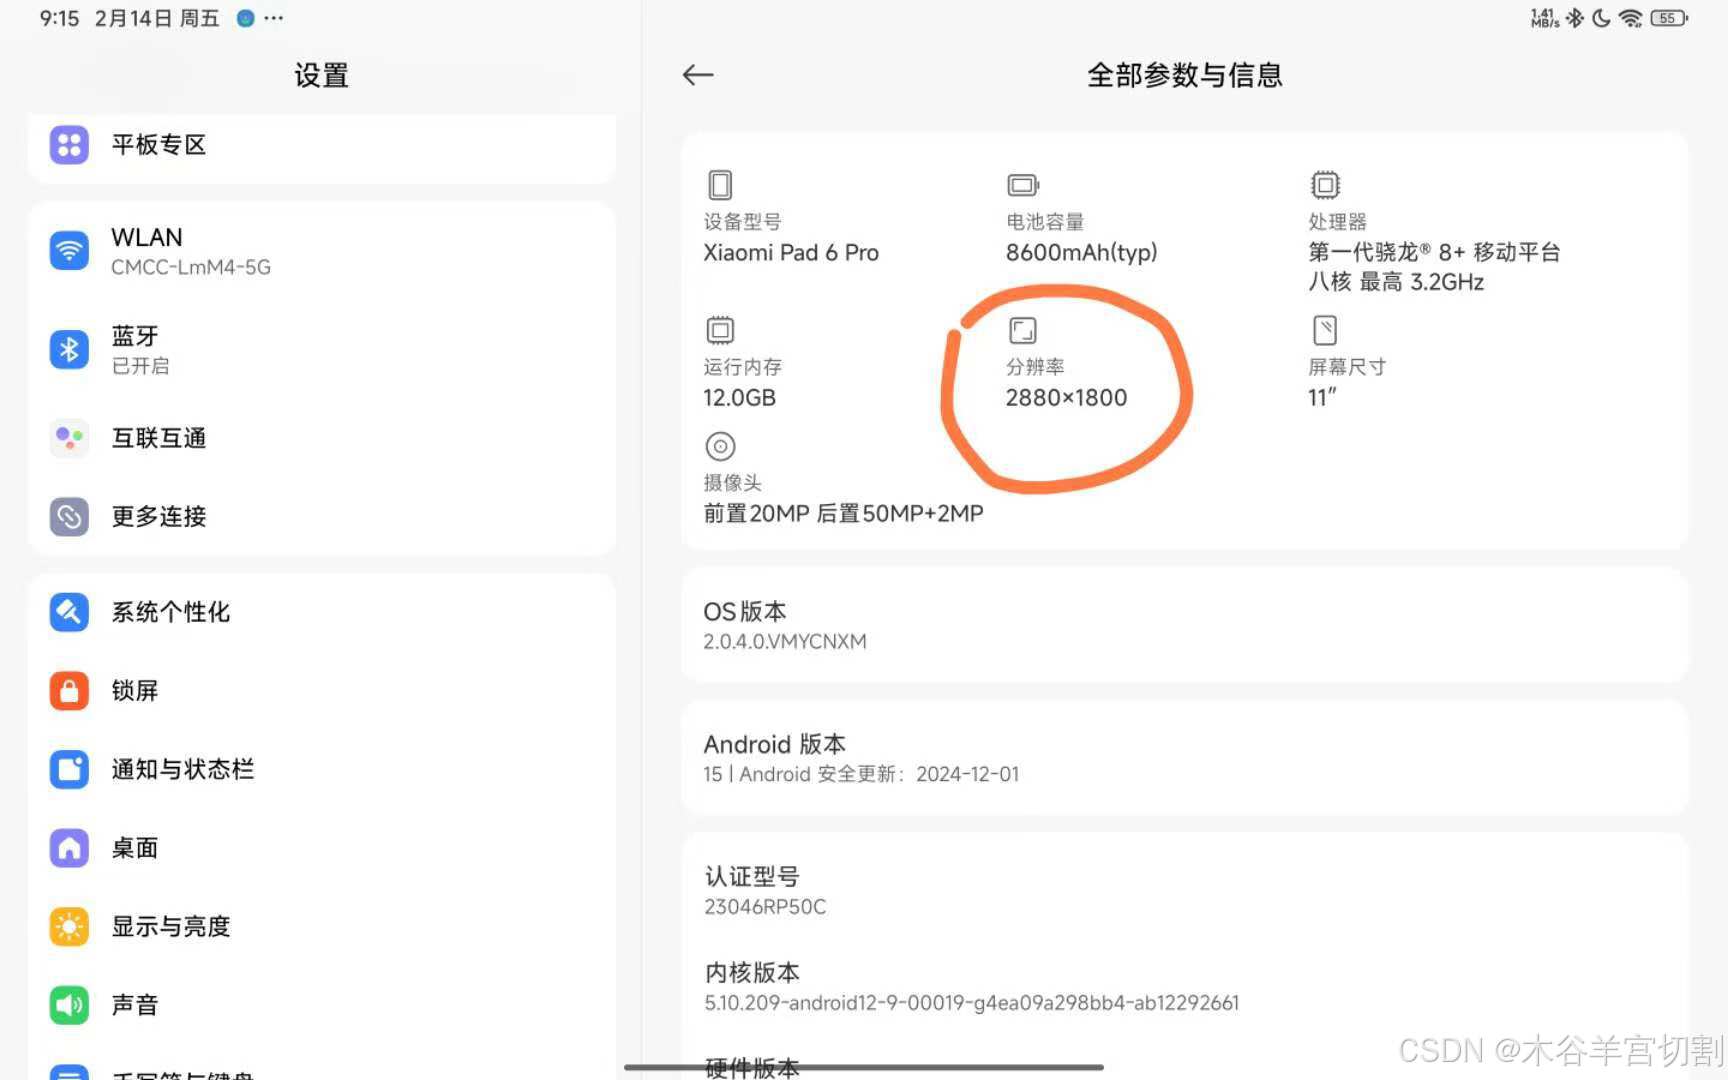Select the Xiaomi Pad 6 Pro text
Screen dimensions: 1728x1080
tap(791, 253)
